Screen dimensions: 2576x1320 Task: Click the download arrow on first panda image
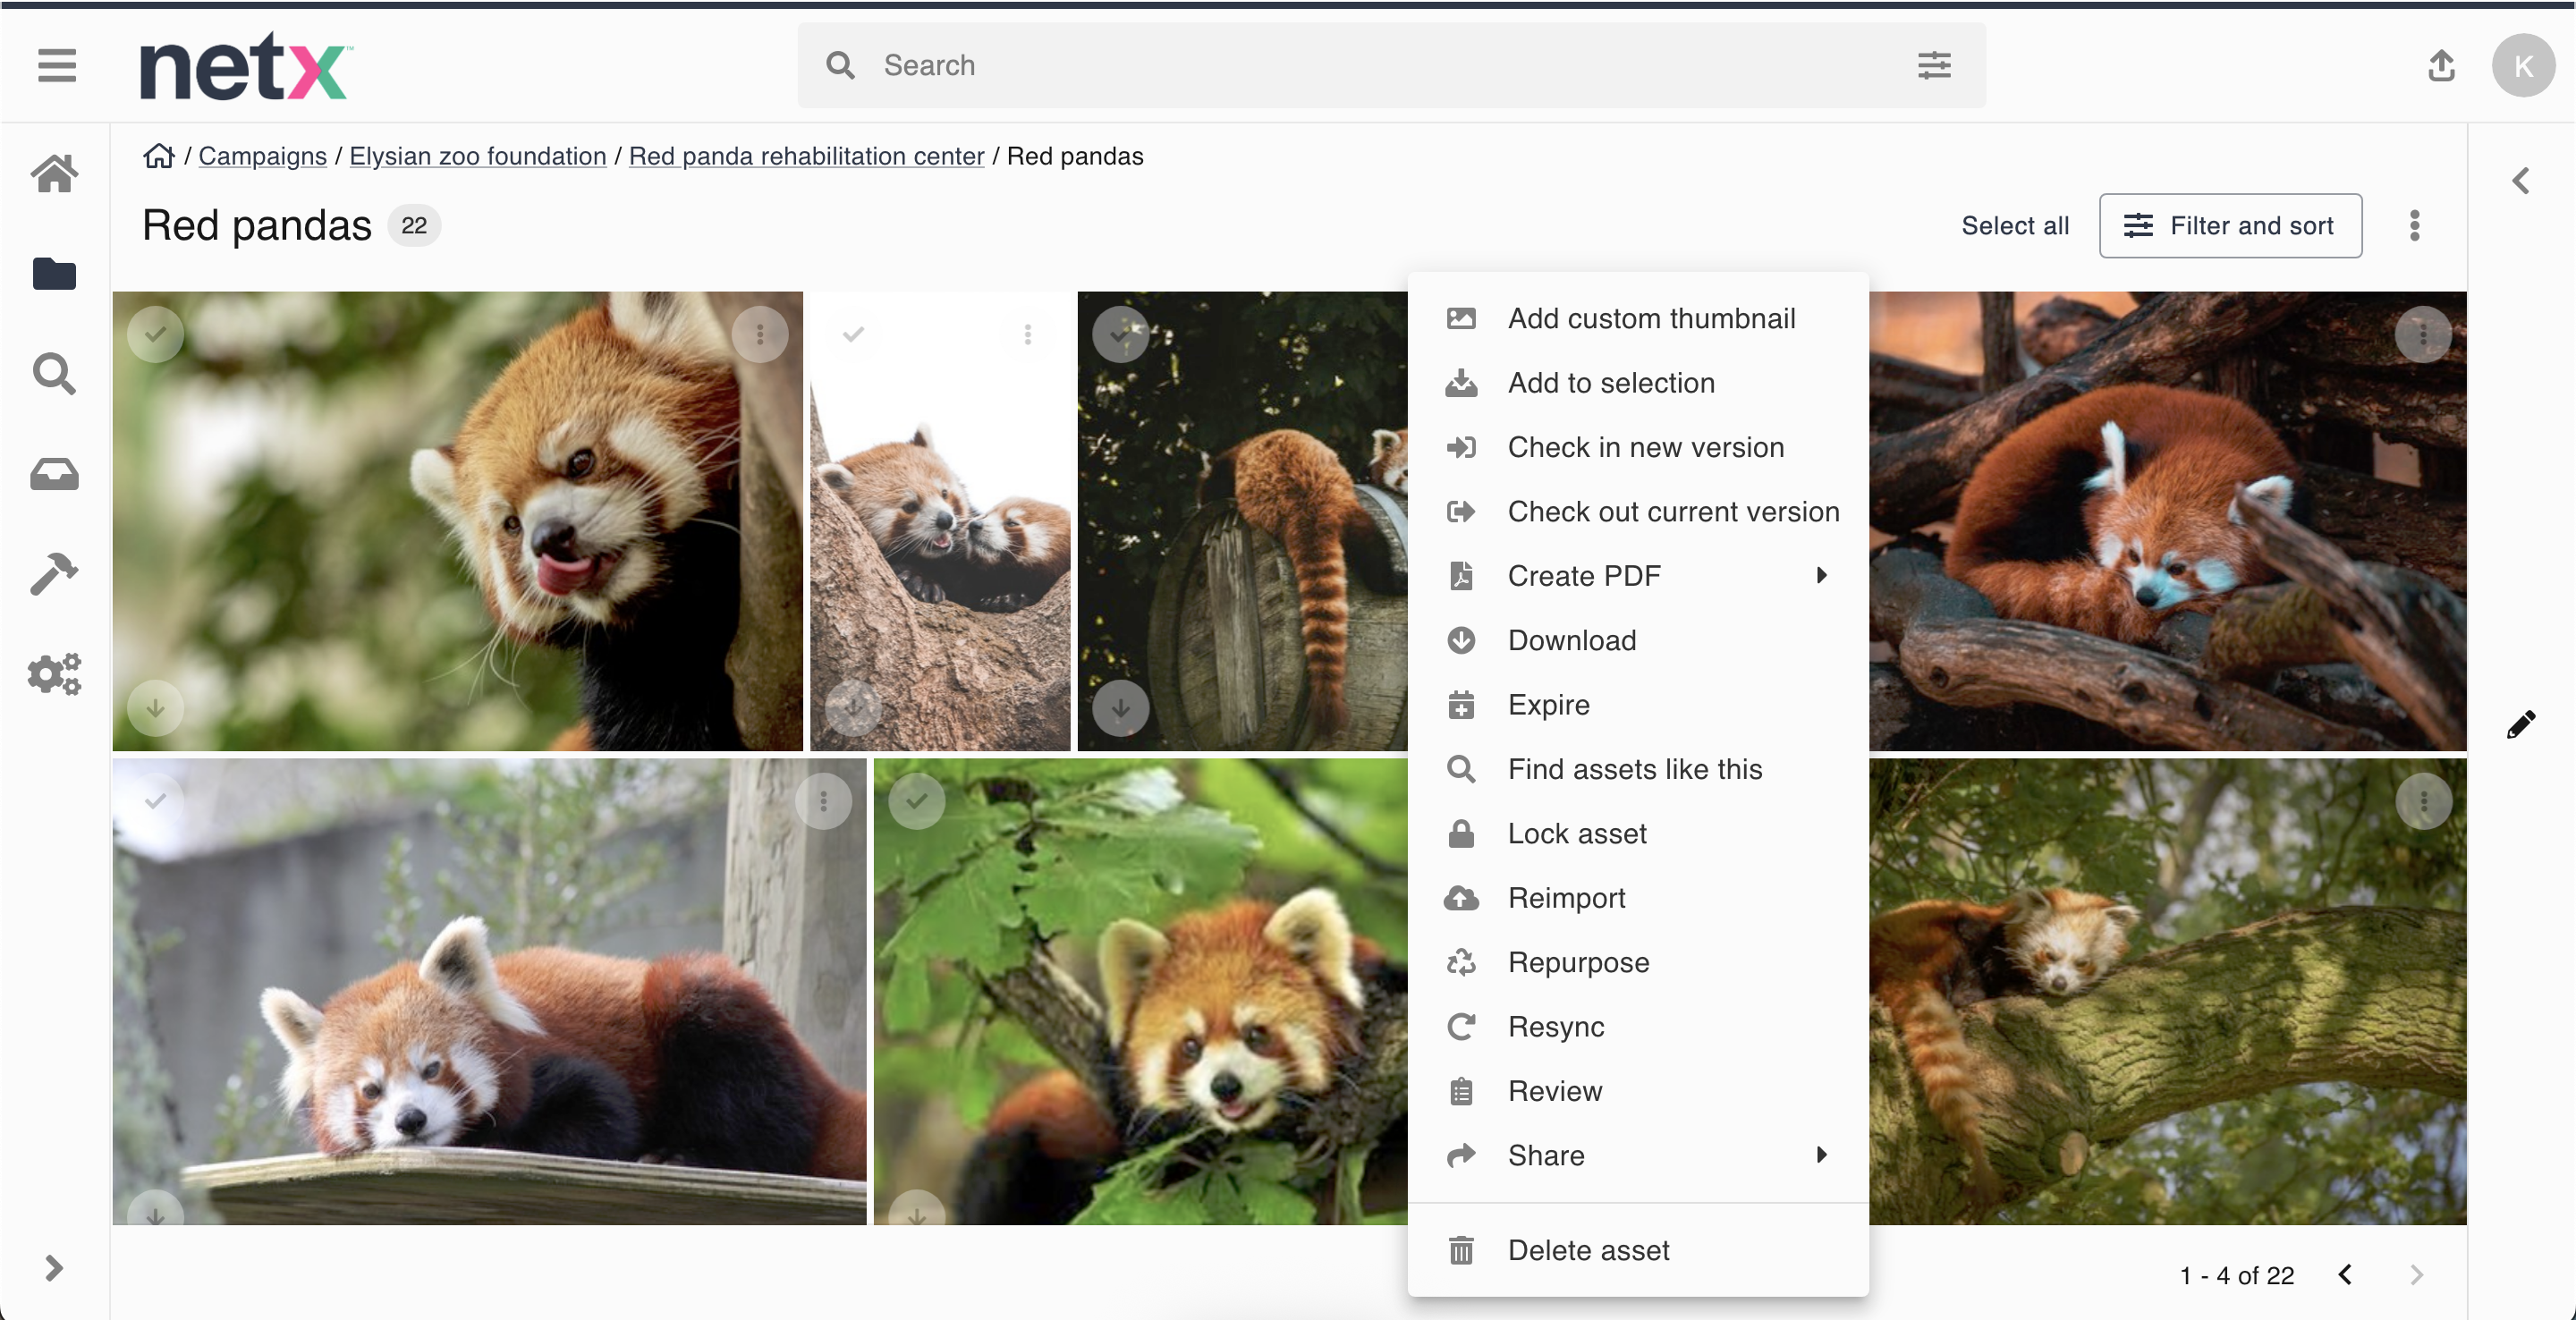[156, 708]
